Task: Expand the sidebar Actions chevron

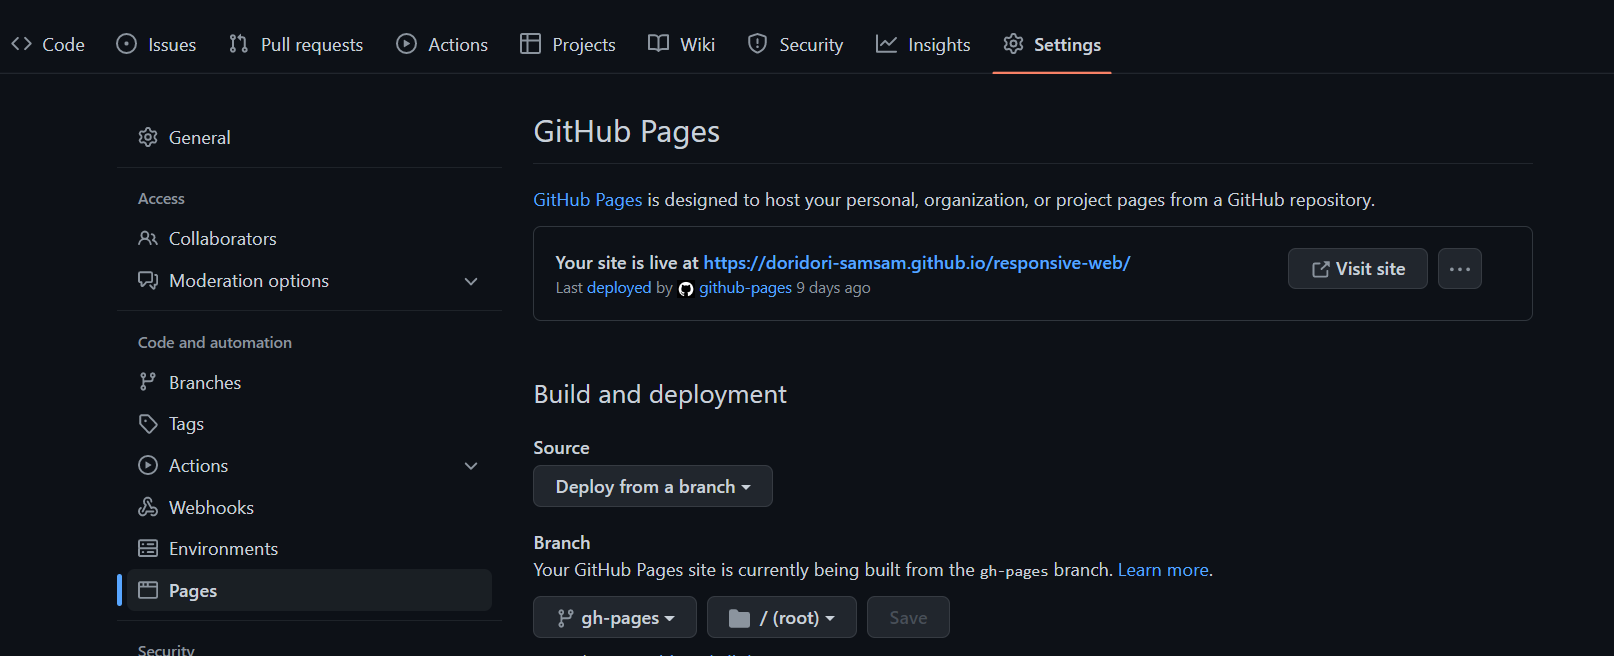Action: pyautogui.click(x=471, y=466)
